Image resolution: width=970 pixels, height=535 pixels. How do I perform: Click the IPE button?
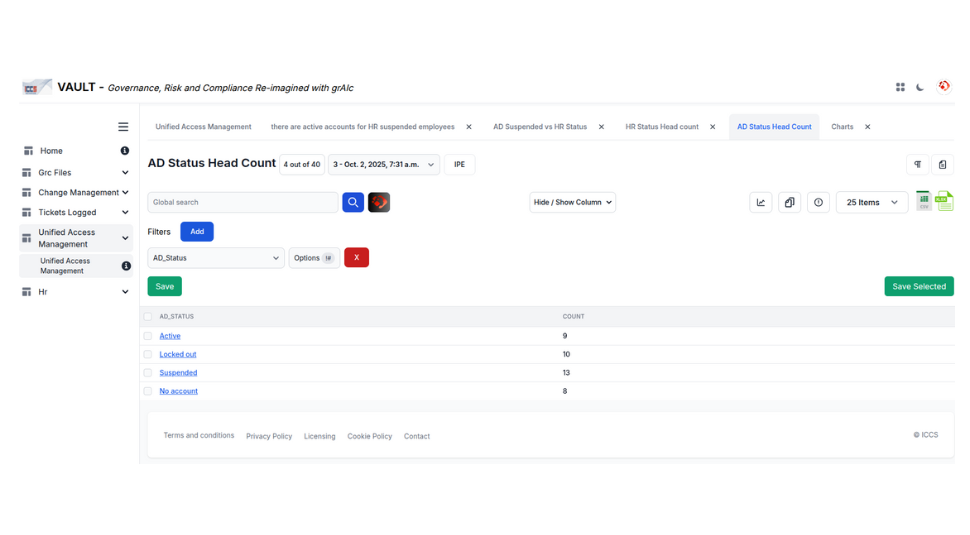coord(460,165)
